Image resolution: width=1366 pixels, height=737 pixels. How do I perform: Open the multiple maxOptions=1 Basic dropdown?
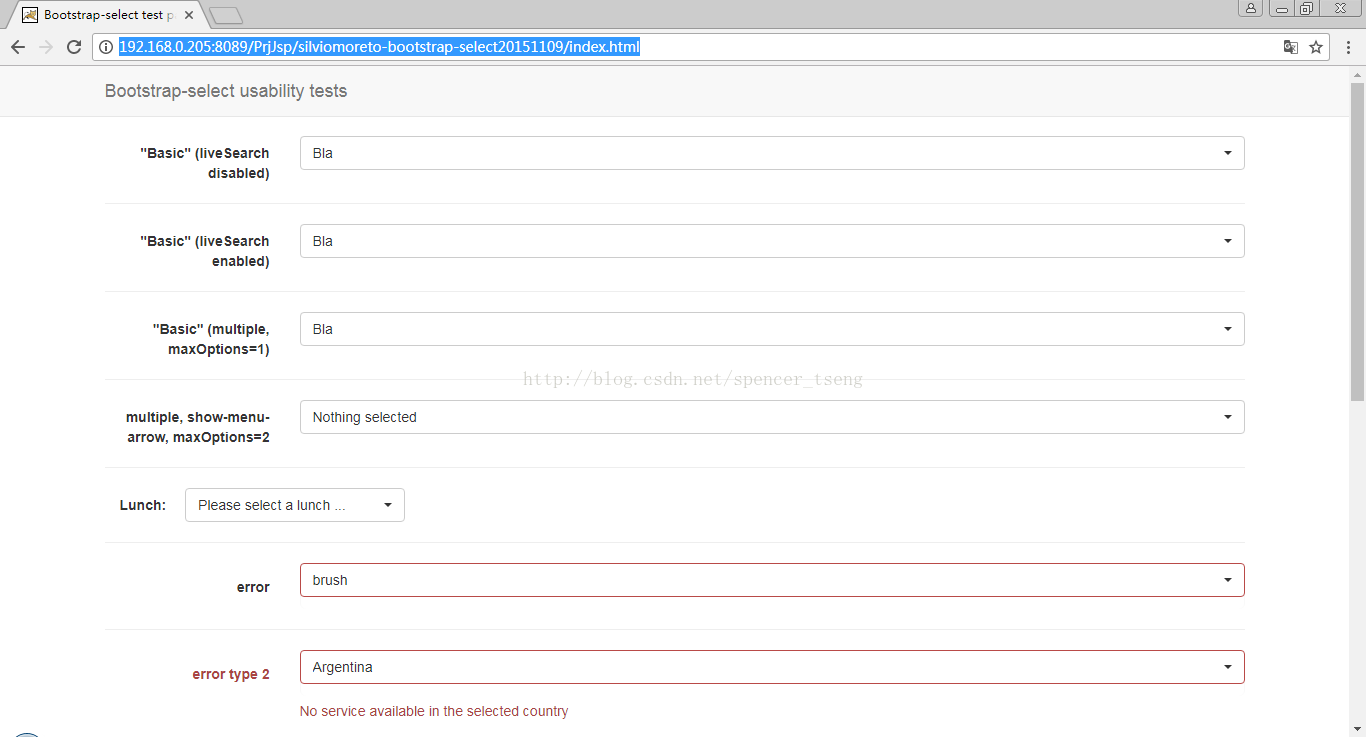click(772, 329)
